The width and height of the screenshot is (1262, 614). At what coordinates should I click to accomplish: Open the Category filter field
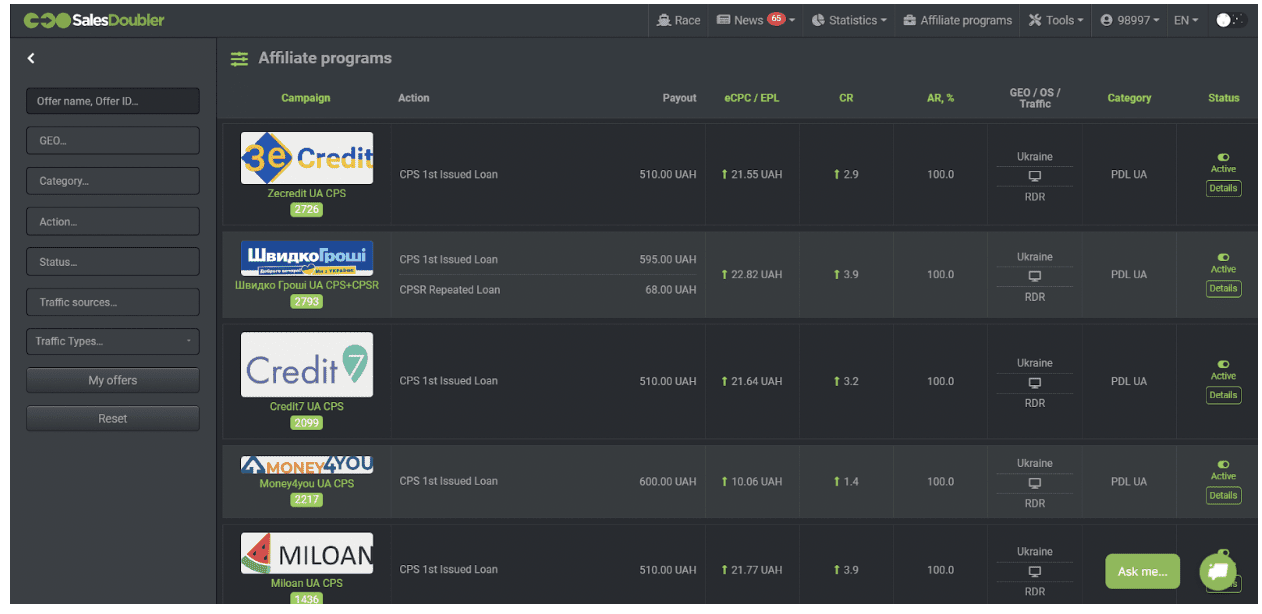(x=113, y=181)
